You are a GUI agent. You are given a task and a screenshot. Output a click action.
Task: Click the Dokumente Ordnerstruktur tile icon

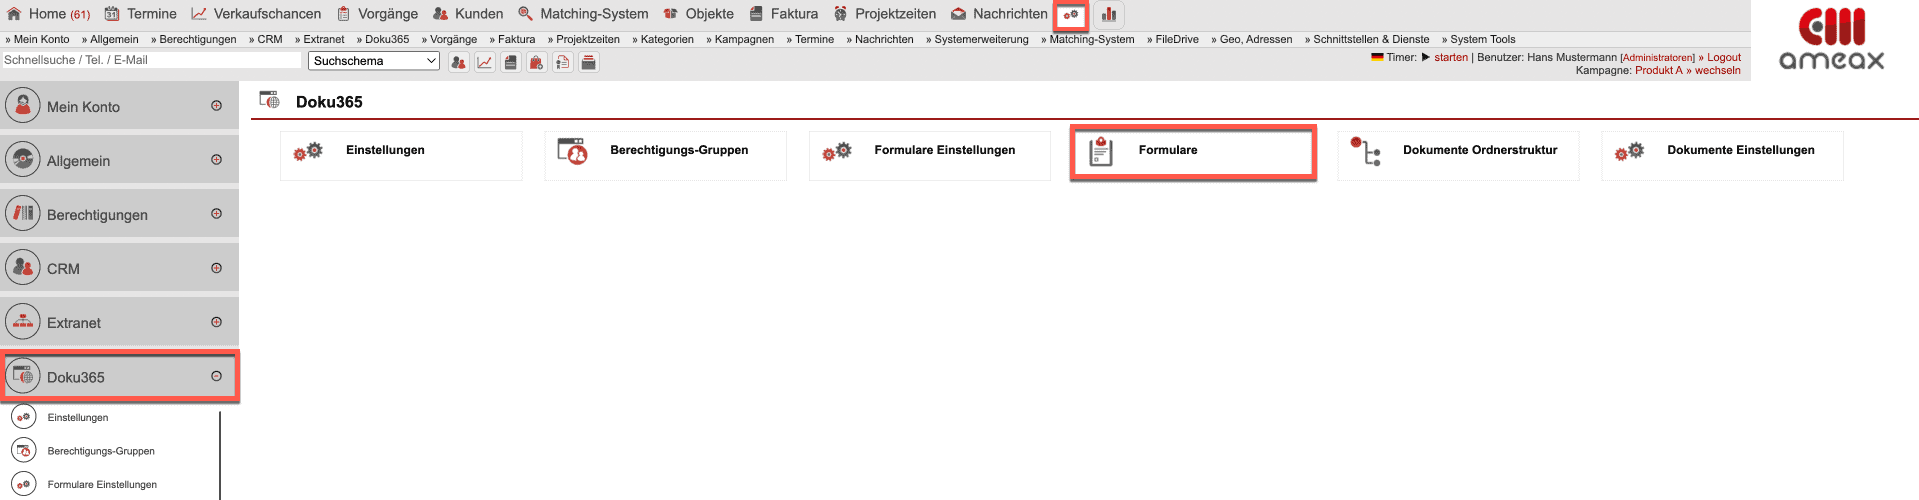click(1365, 152)
